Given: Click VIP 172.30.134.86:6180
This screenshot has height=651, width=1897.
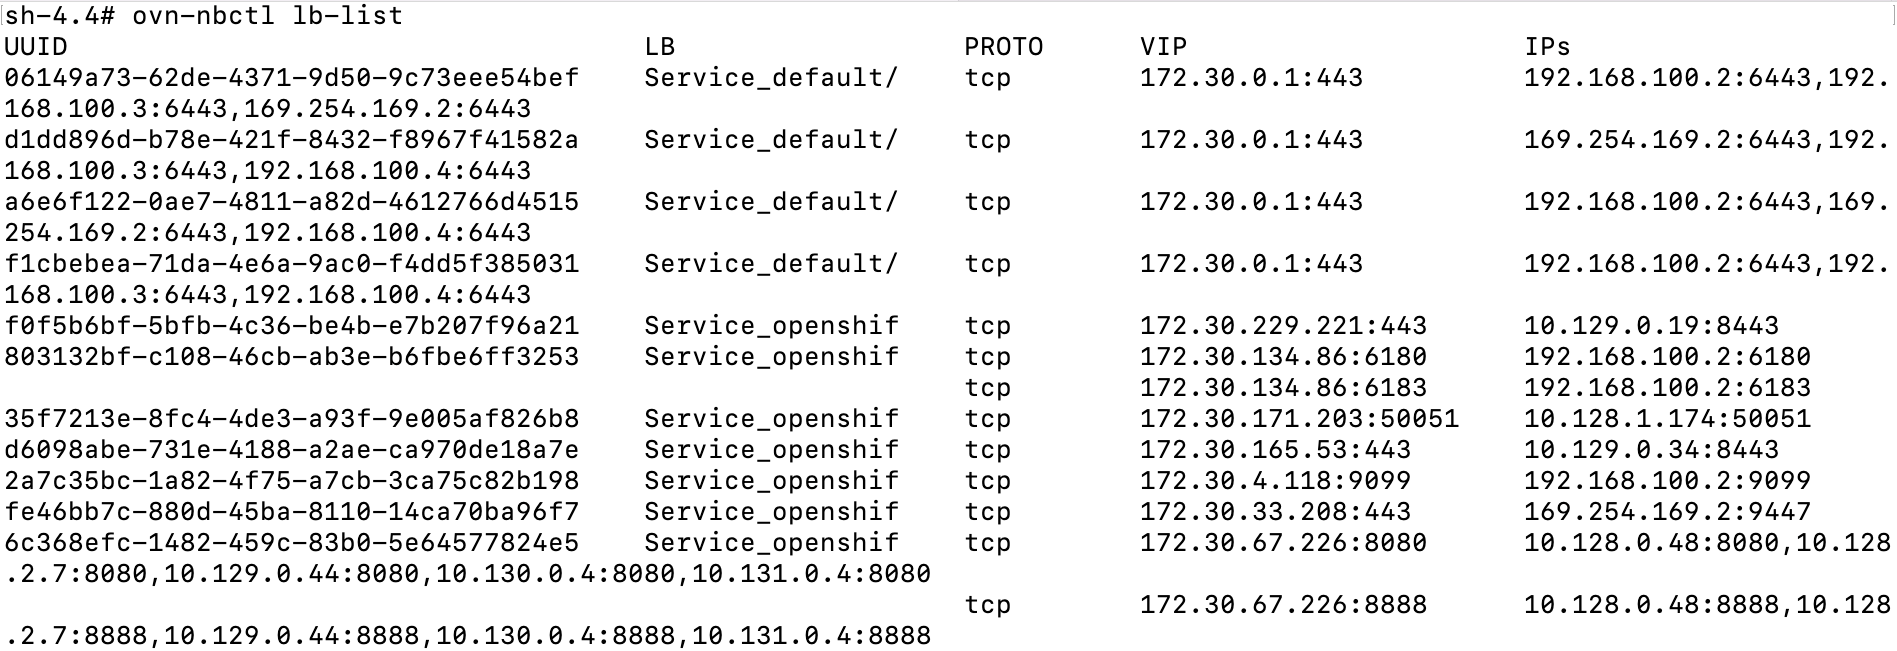Looking at the screenshot, I should [1284, 357].
